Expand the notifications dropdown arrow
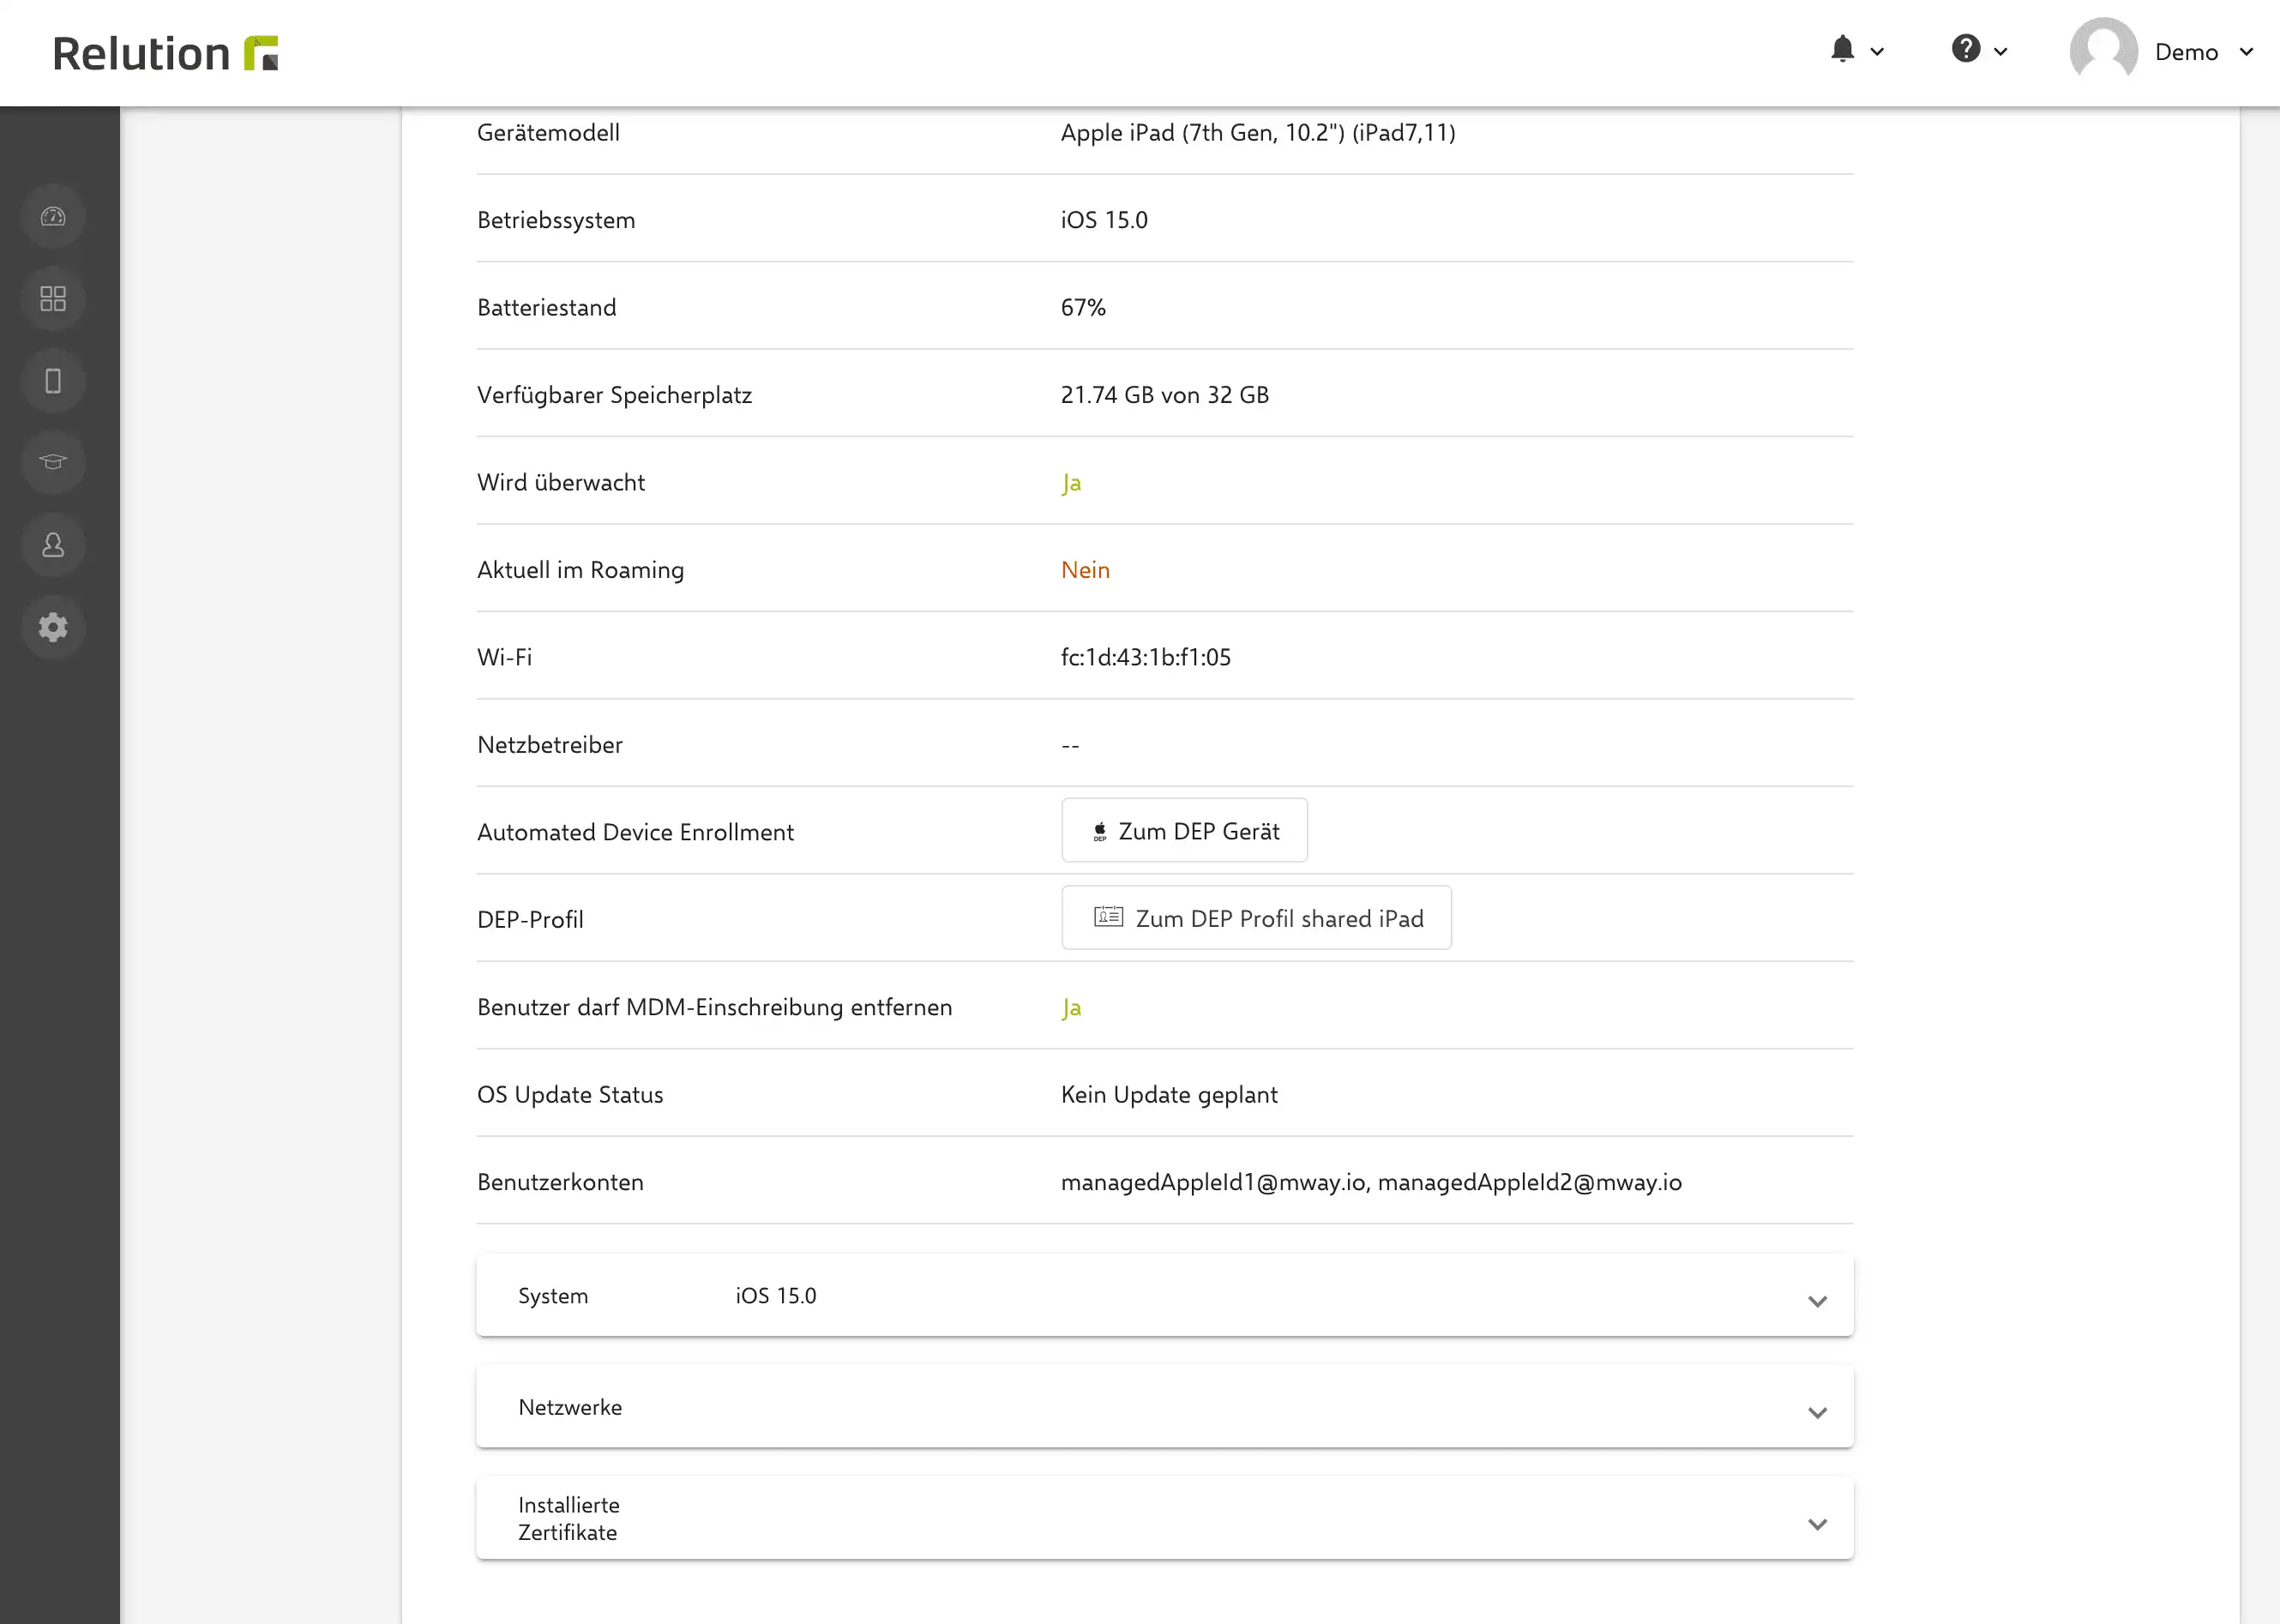The image size is (2280, 1624). click(1877, 52)
